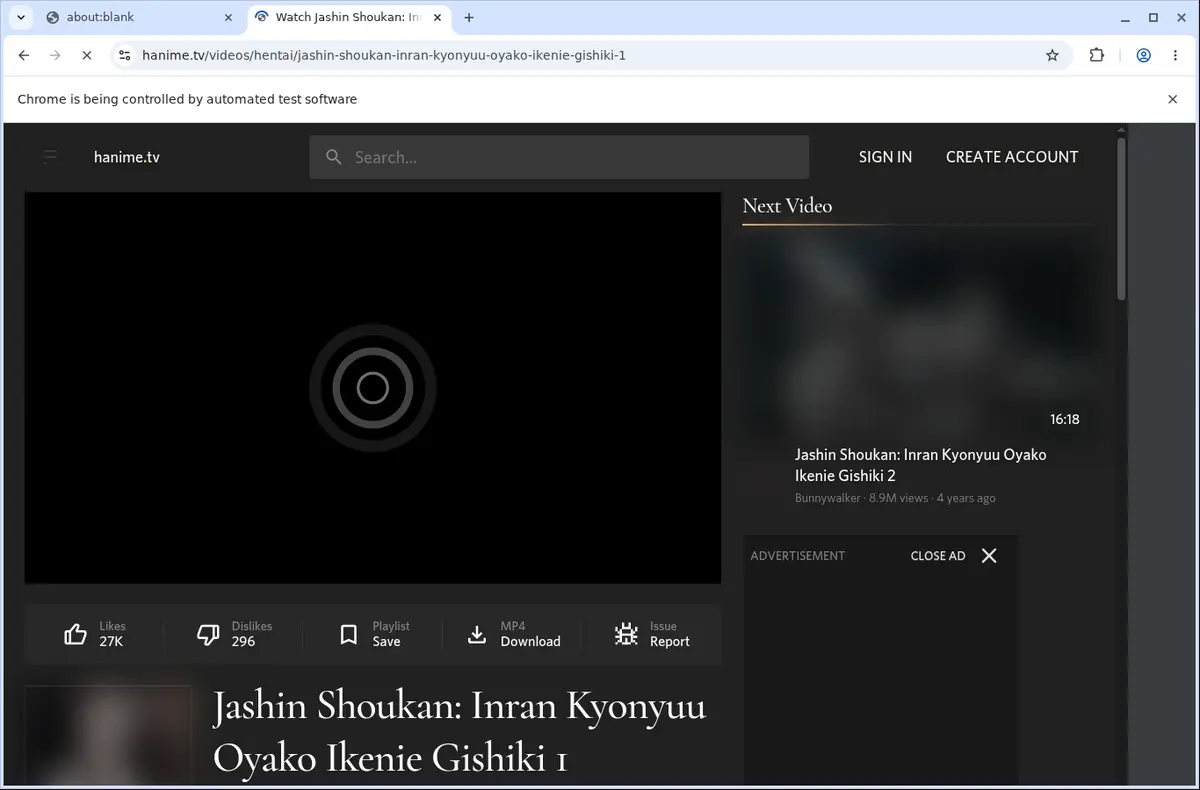Open a new browser tab
Image resolution: width=1200 pixels, height=790 pixels.
[469, 17]
